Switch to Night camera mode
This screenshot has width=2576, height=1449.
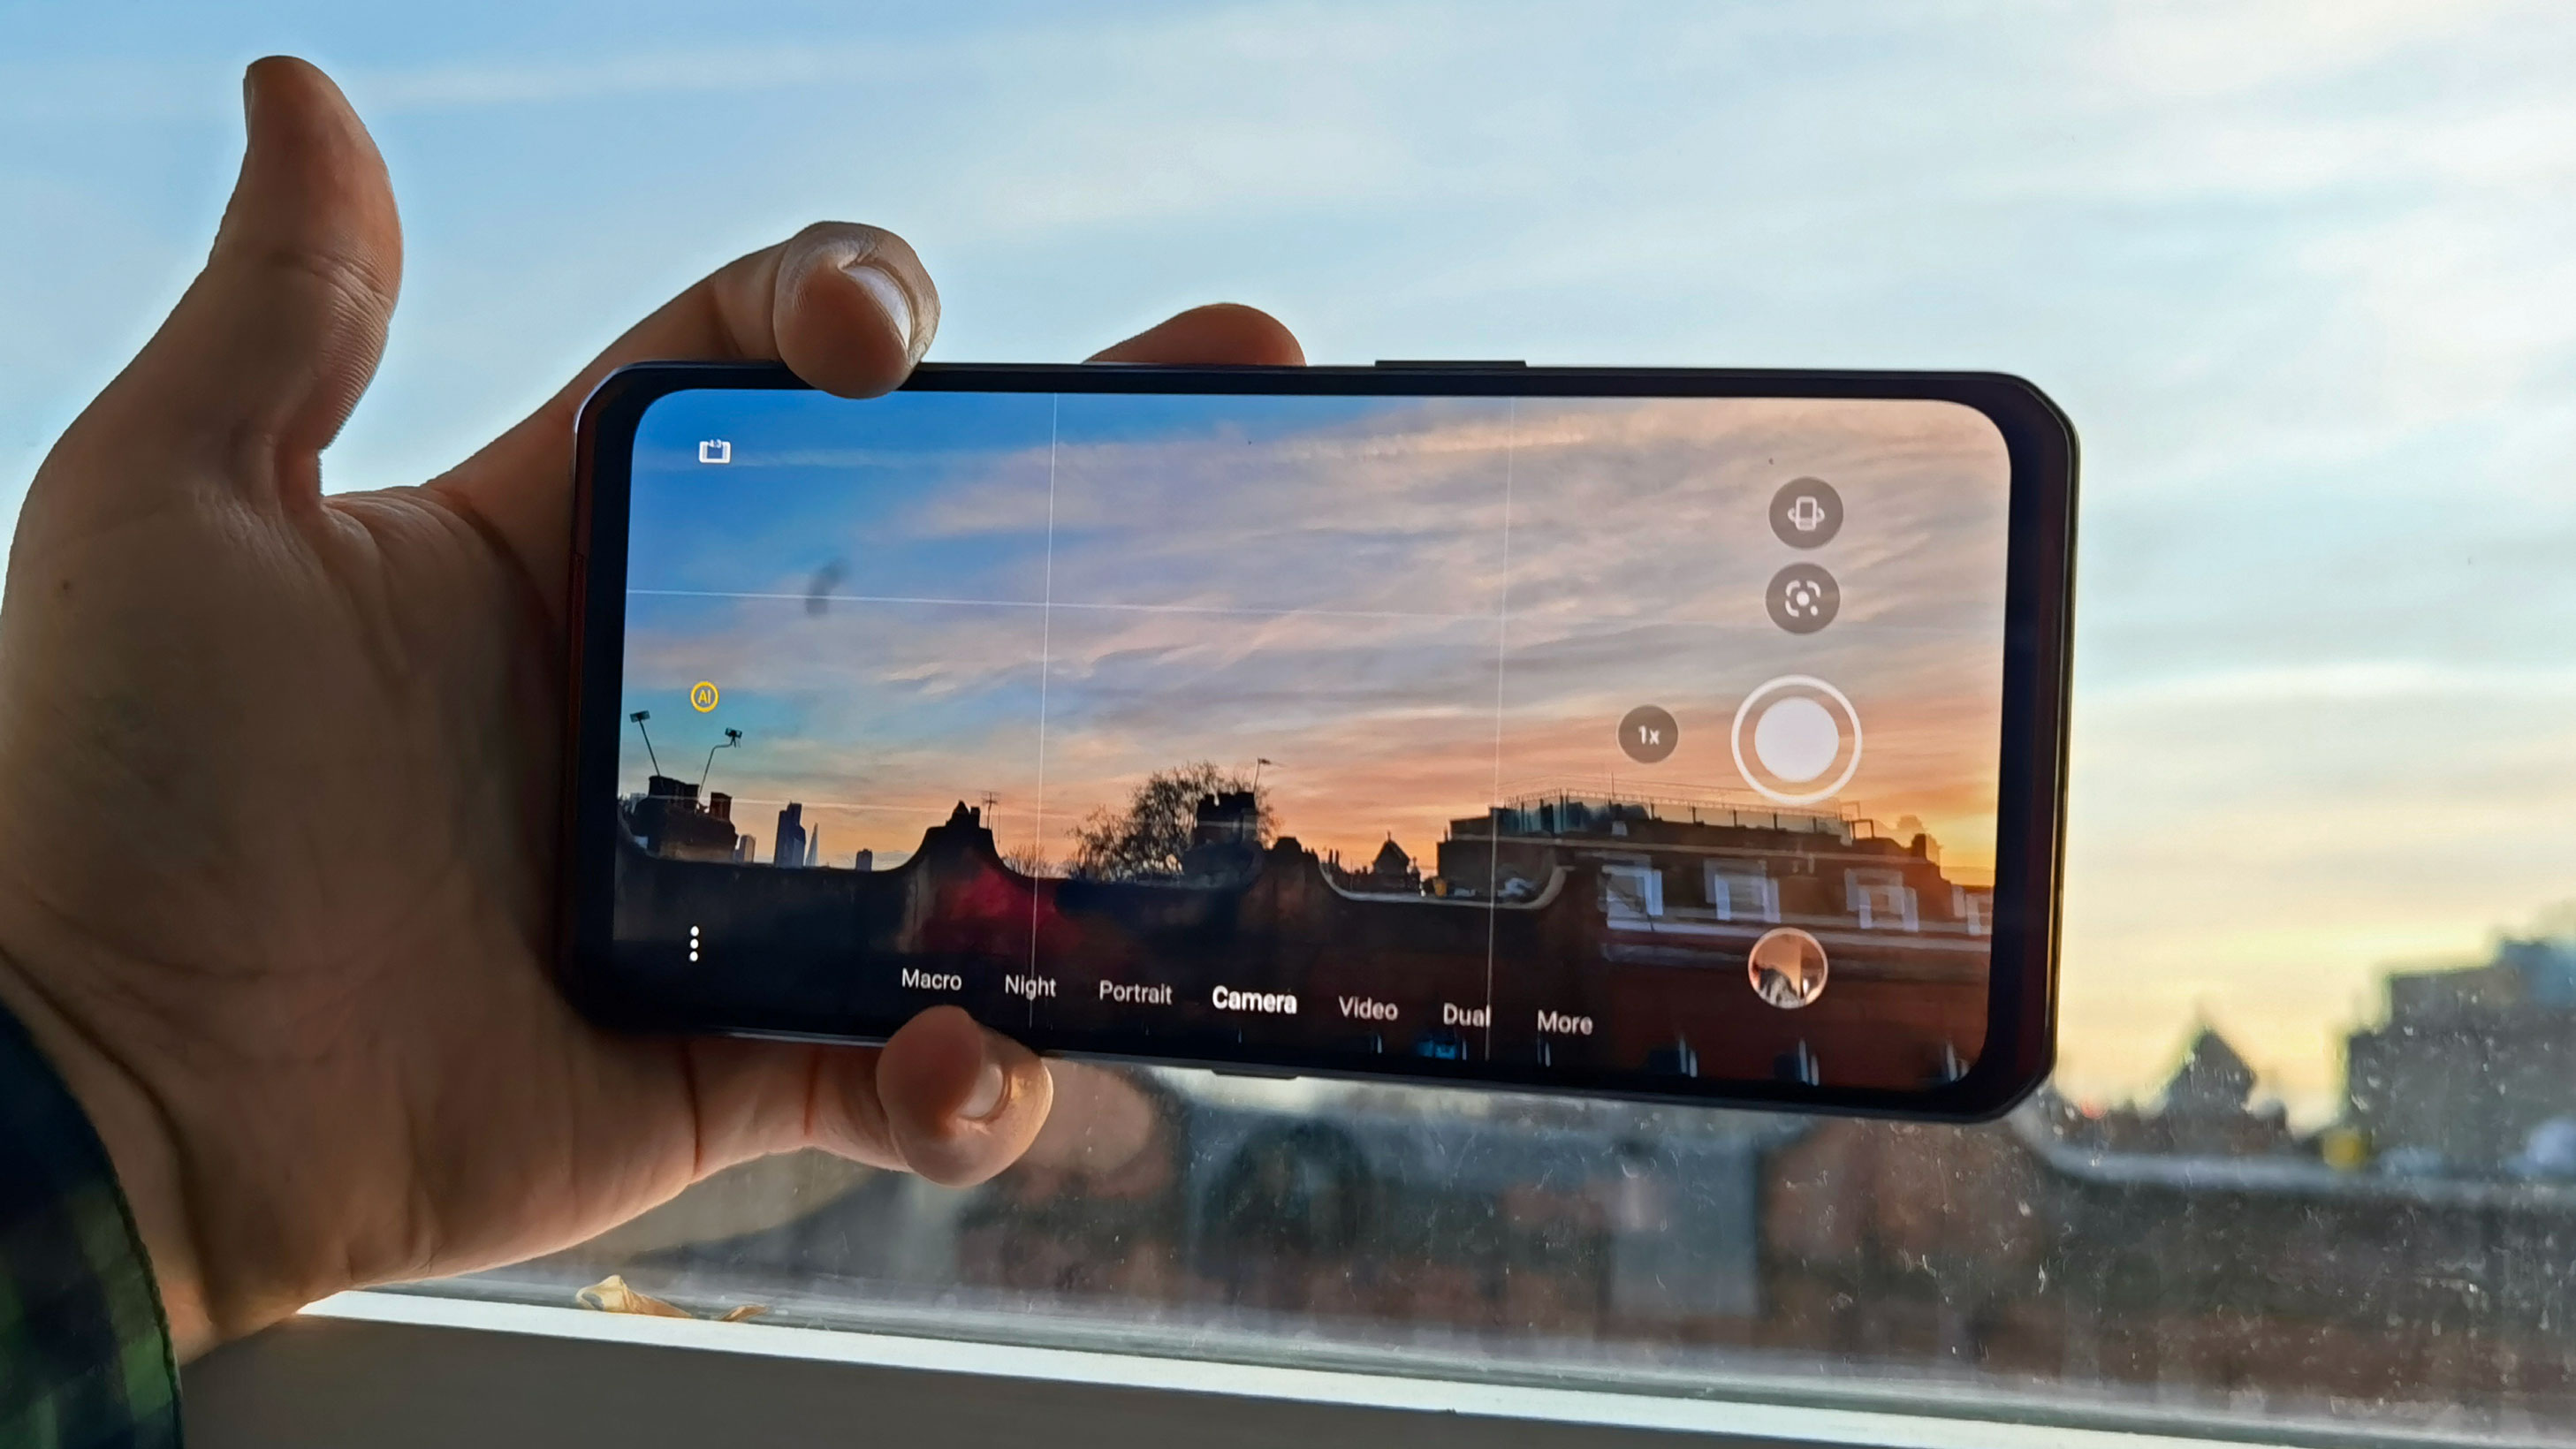coord(1026,987)
